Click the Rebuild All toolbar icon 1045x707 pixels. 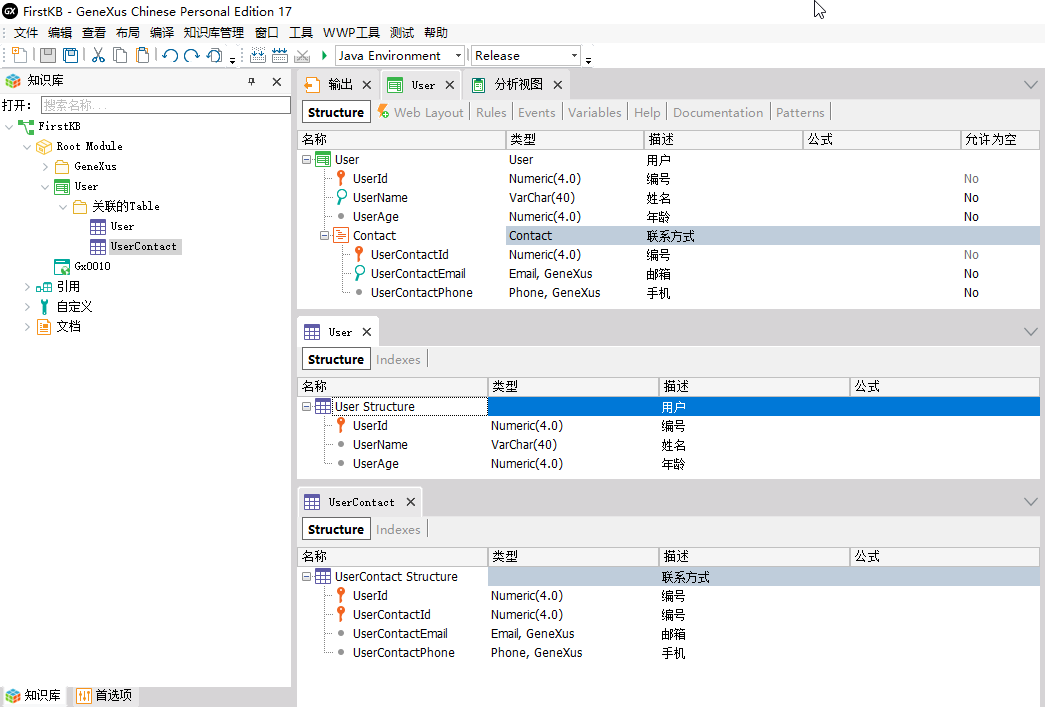(280, 55)
